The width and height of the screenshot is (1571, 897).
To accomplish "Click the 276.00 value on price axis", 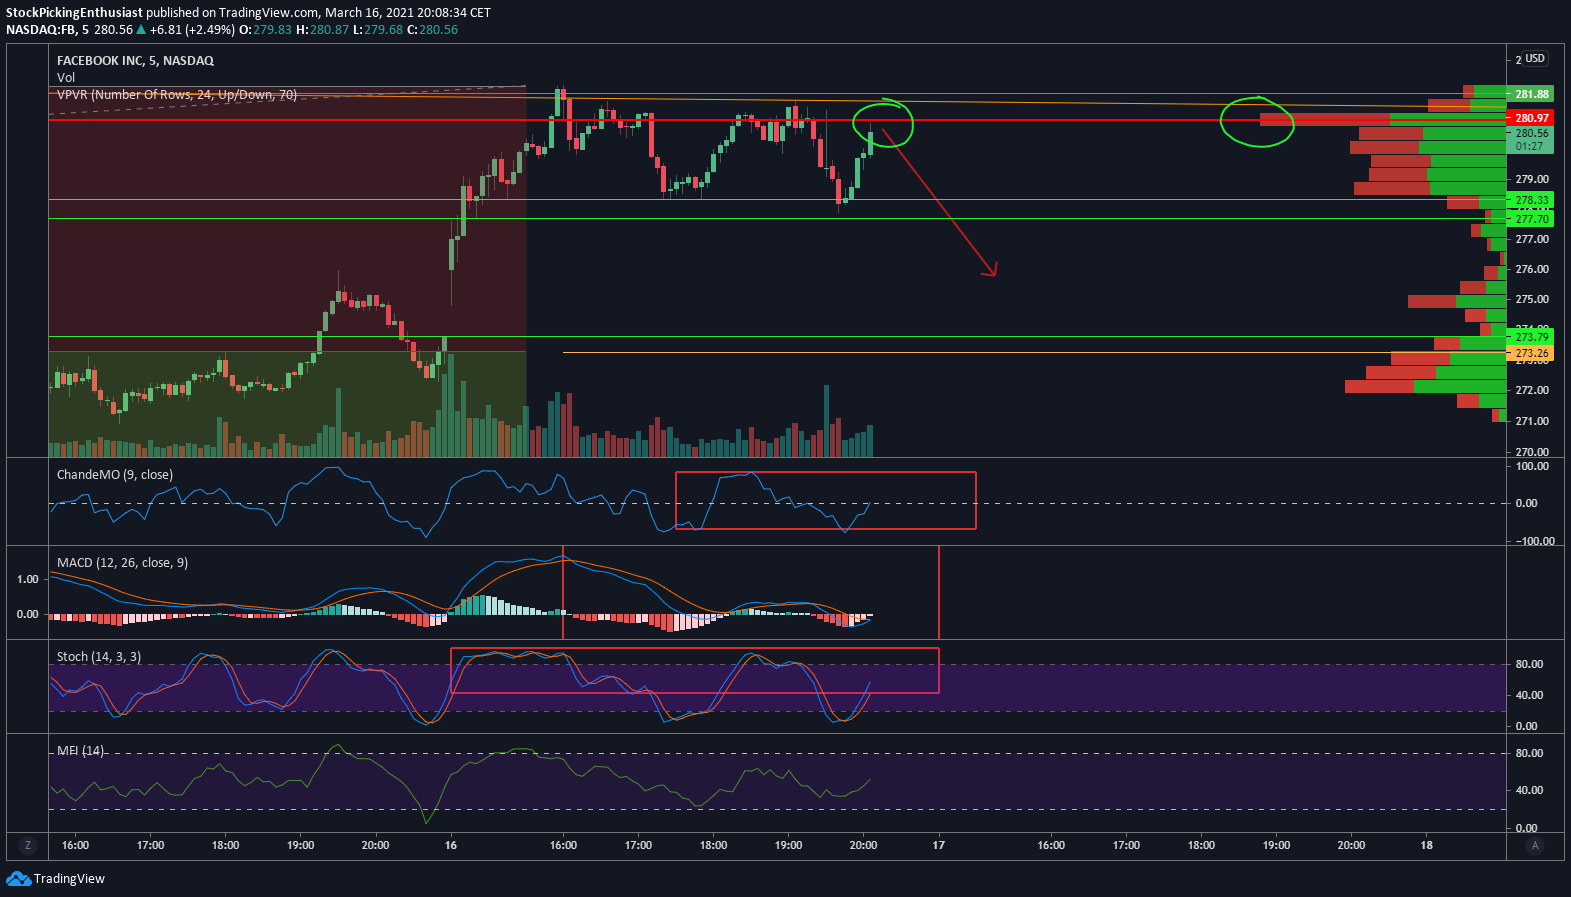I will 1532,270.
